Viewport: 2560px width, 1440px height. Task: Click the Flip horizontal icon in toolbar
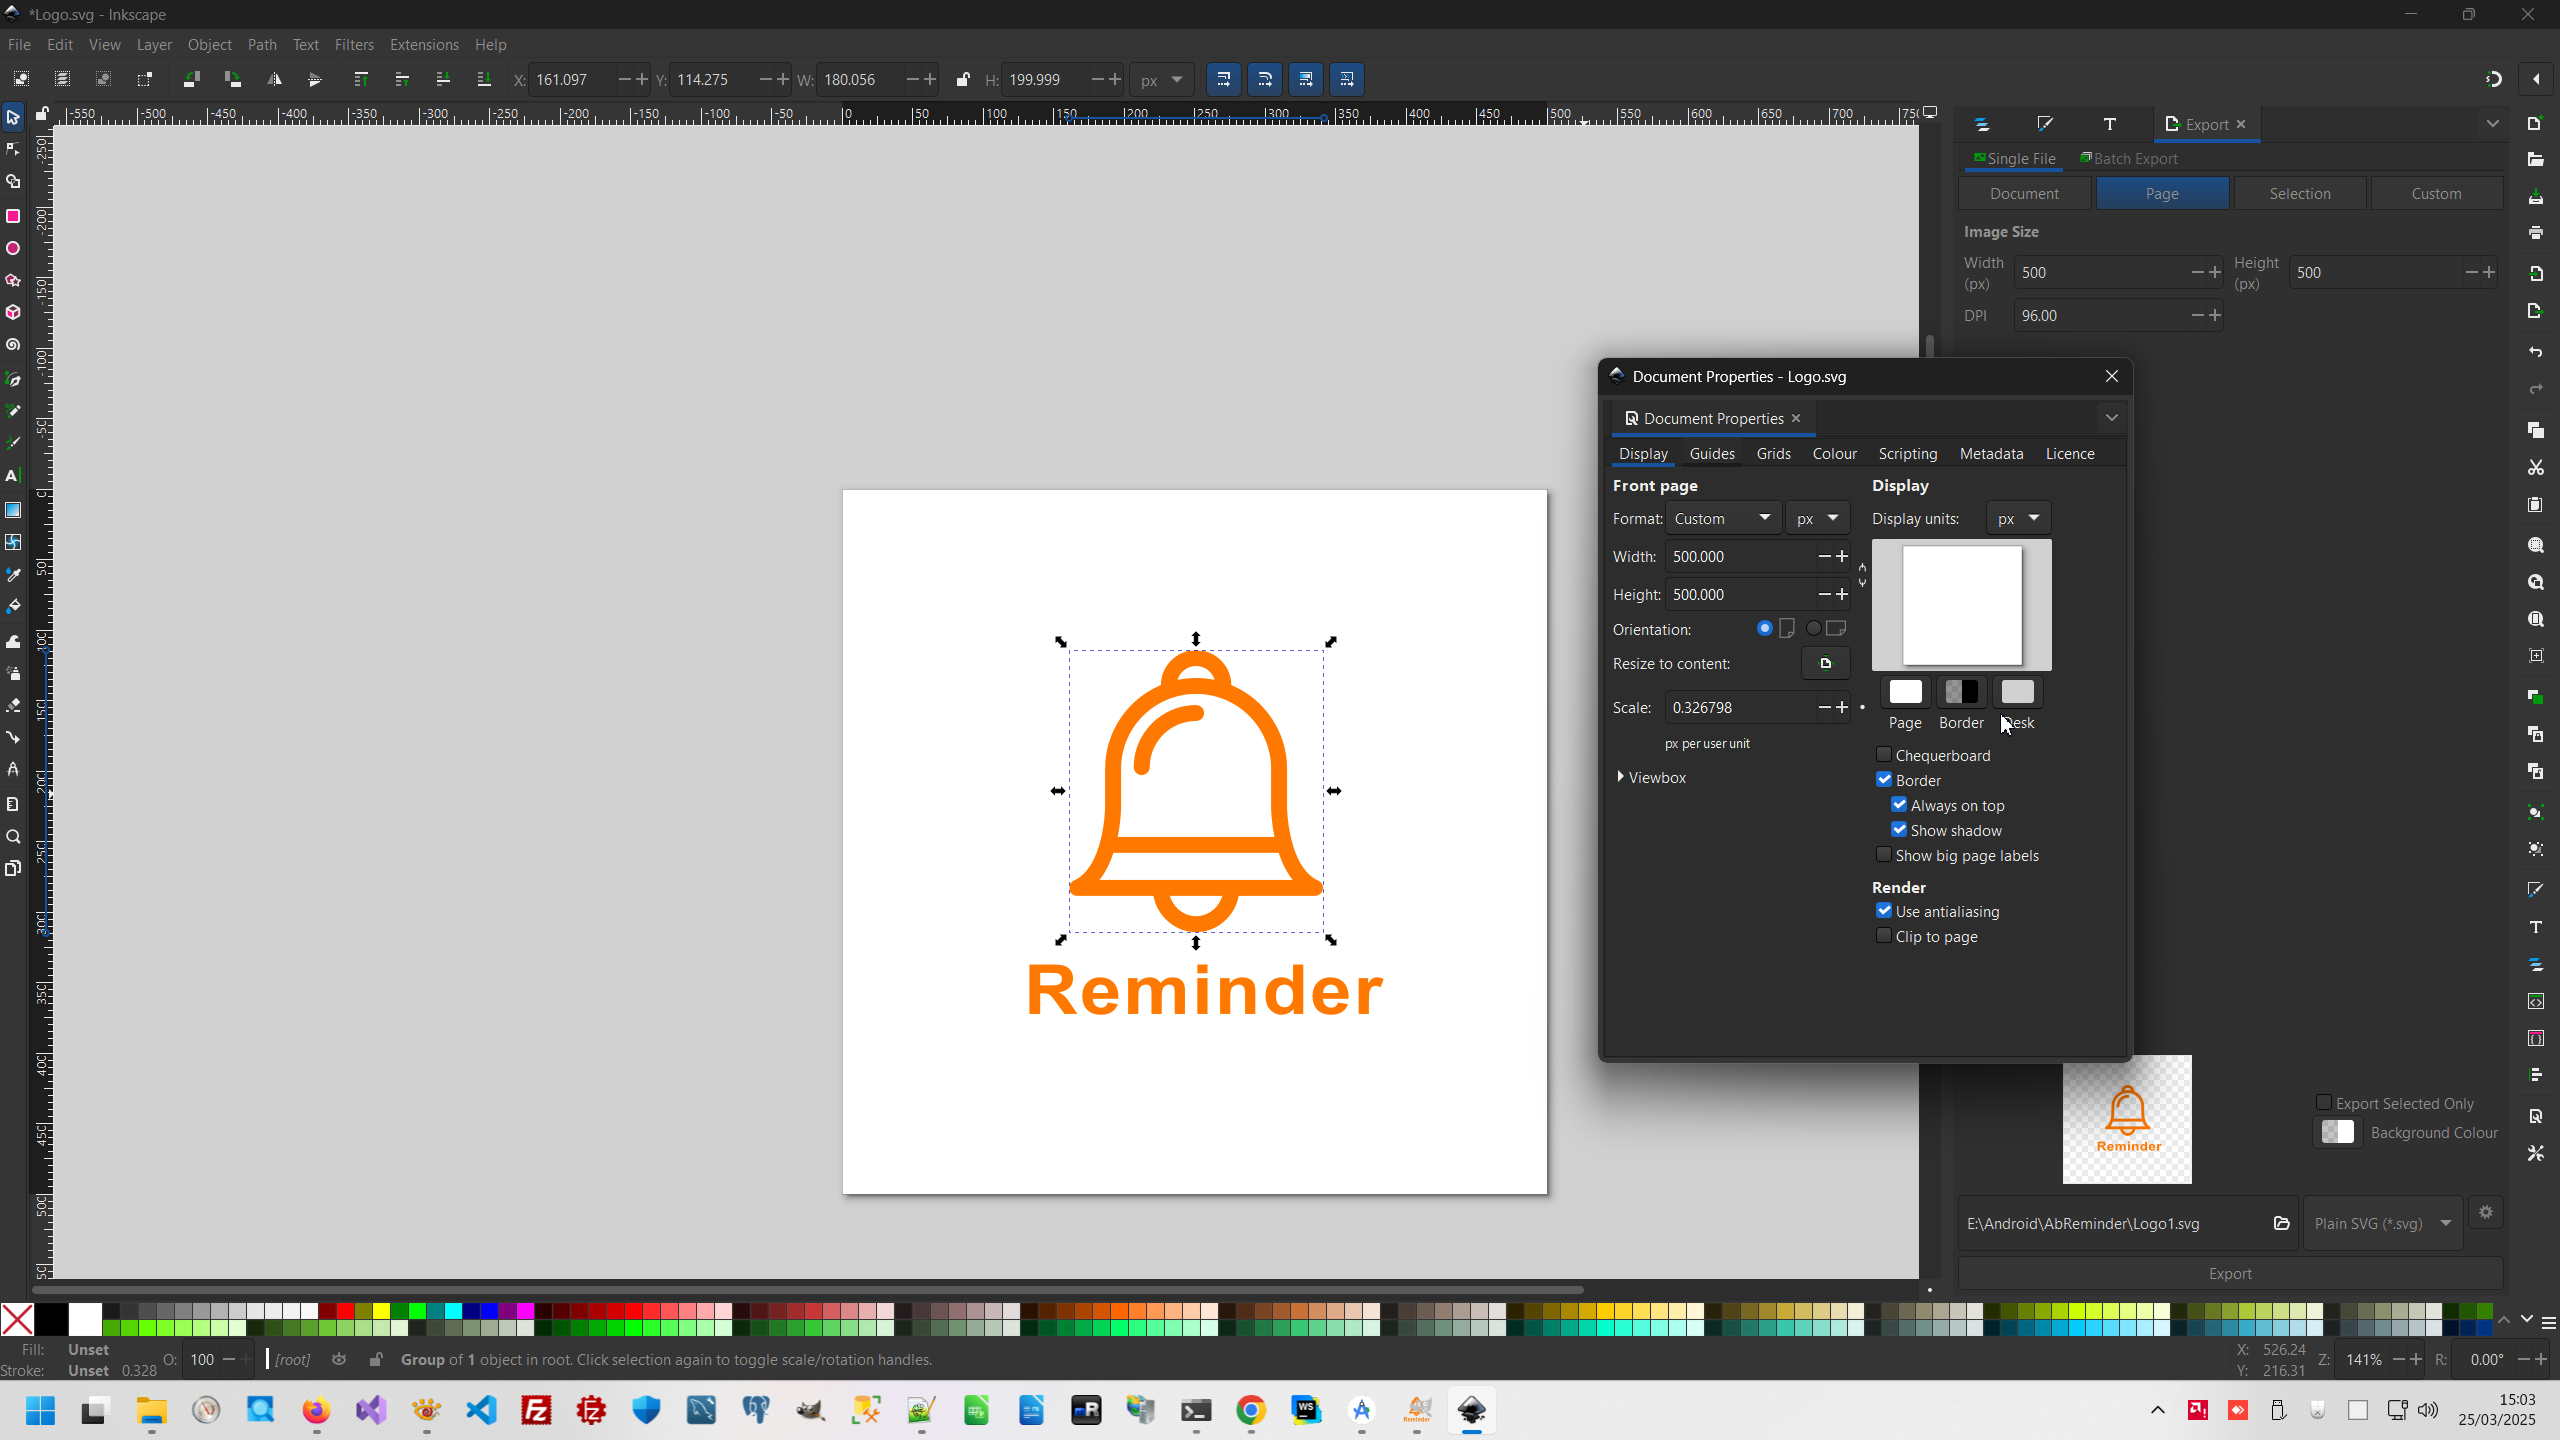[x=274, y=80]
